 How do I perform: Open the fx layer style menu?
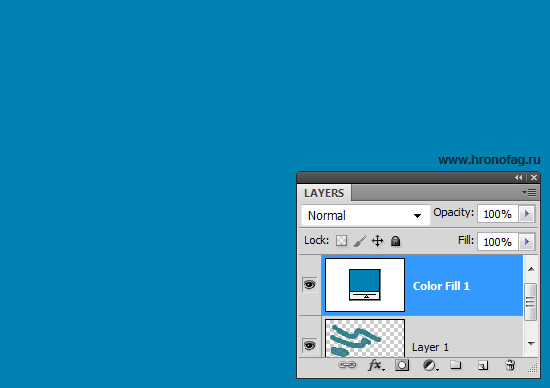point(376,365)
